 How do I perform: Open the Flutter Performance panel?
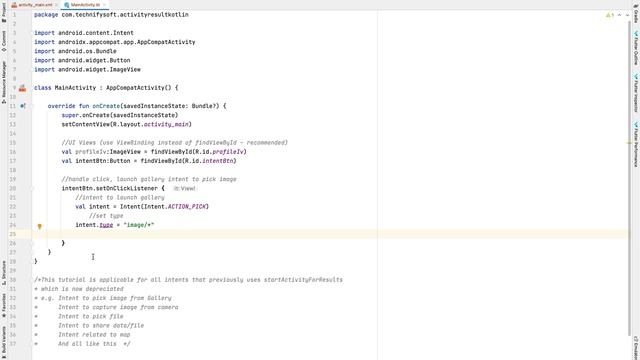[636, 144]
